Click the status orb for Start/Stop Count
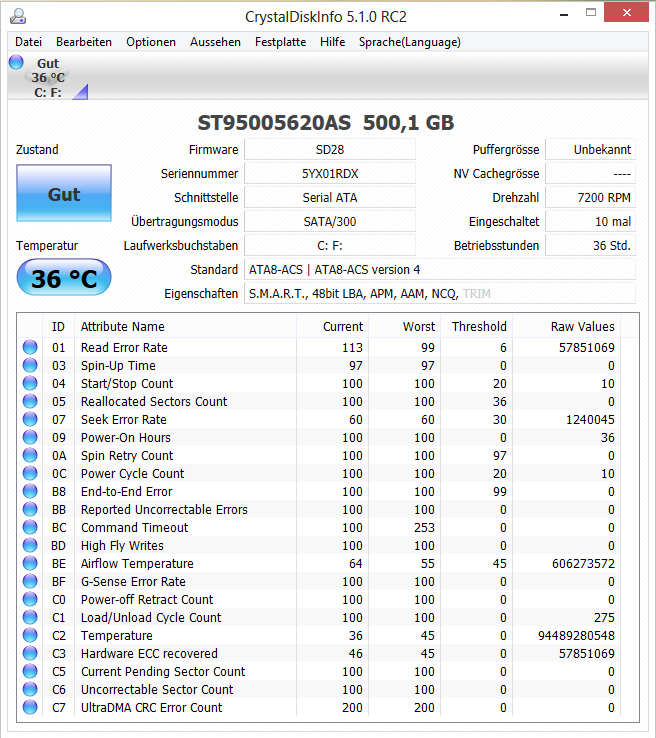 pos(30,383)
